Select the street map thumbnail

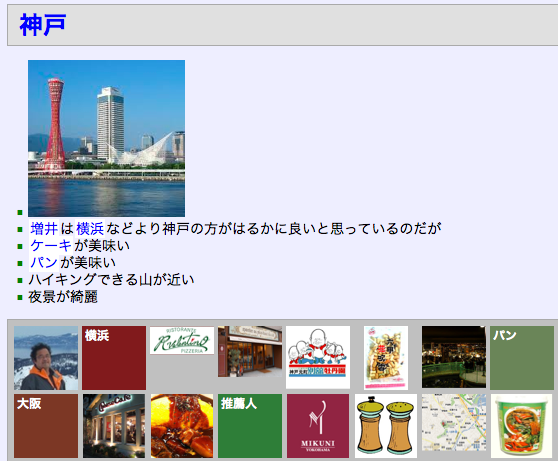[x=454, y=423]
